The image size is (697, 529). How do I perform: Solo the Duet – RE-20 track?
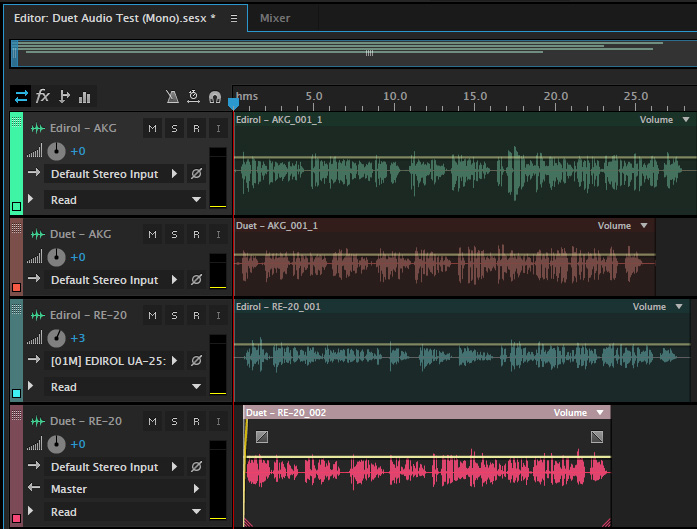click(174, 421)
